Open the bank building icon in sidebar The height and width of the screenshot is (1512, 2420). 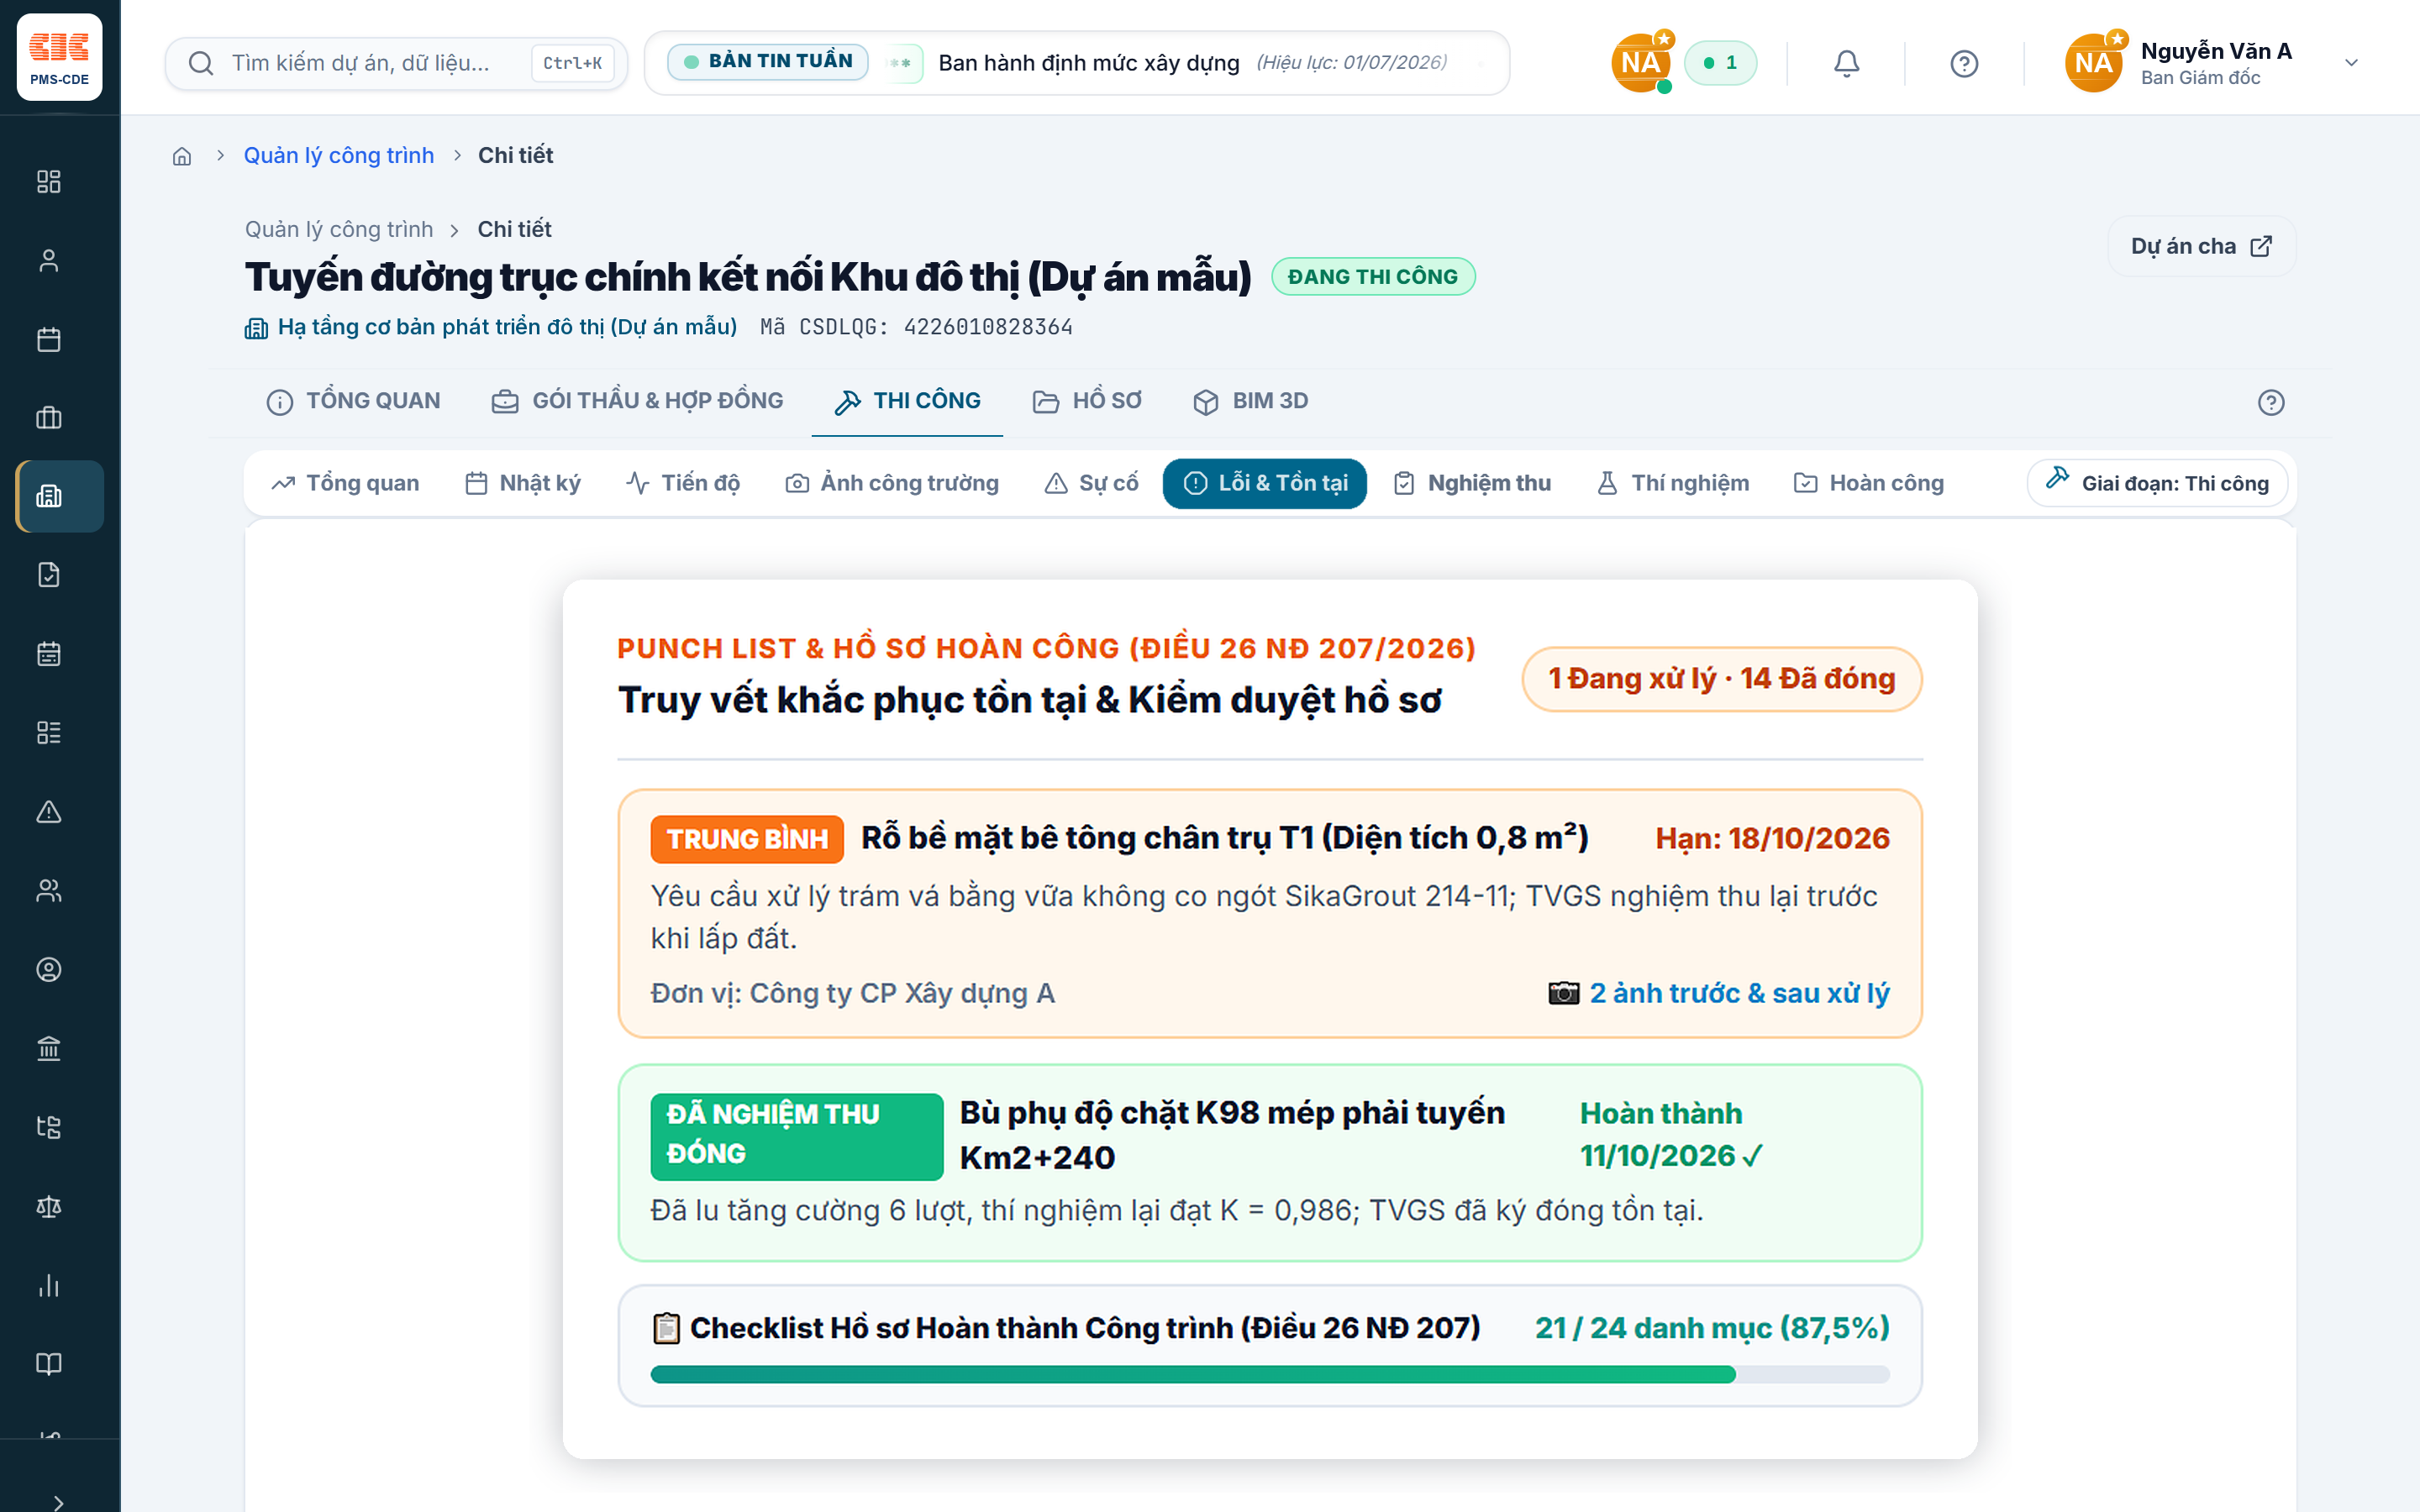[48, 1048]
